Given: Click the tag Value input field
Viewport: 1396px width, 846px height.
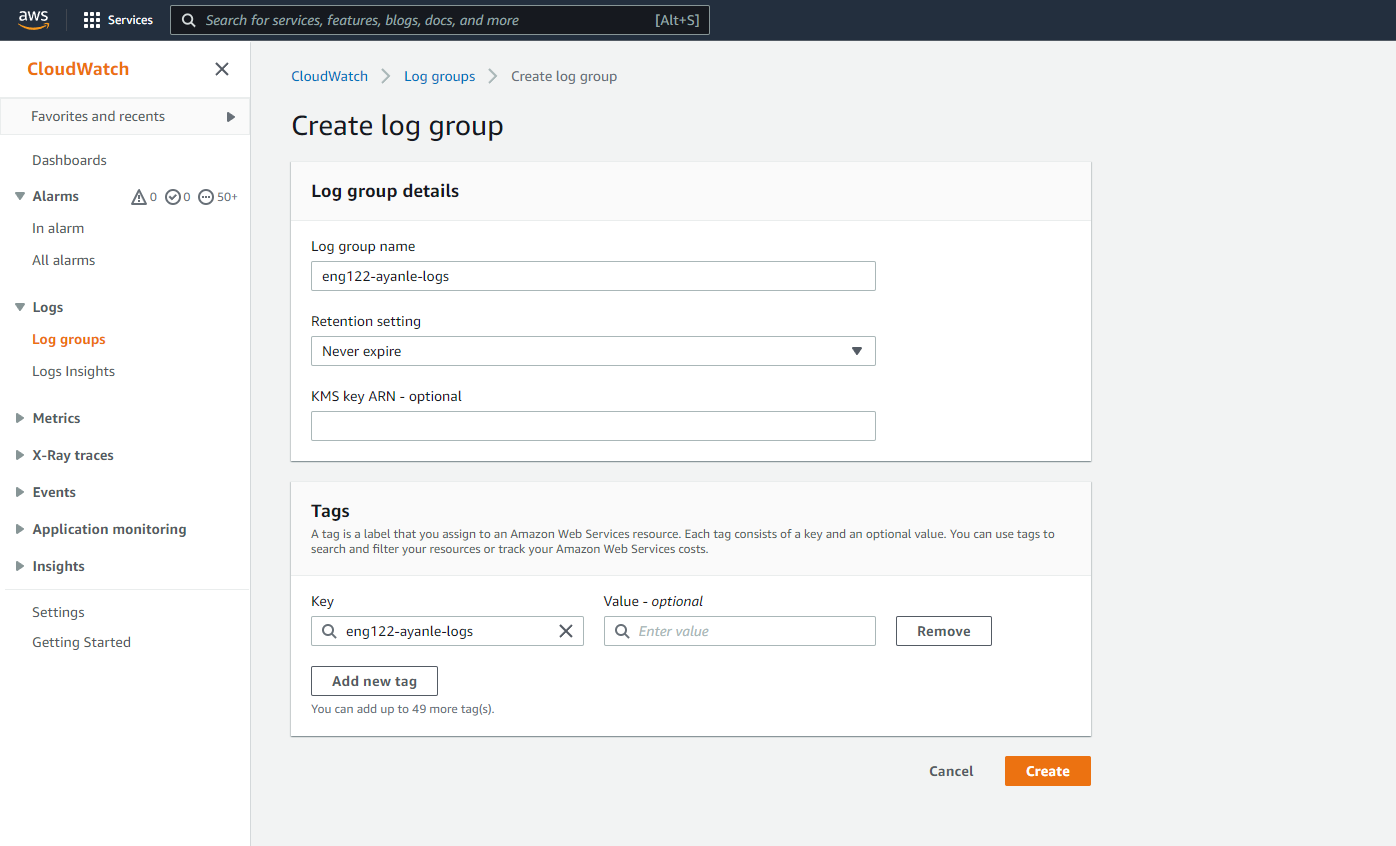Looking at the screenshot, I should [740, 631].
